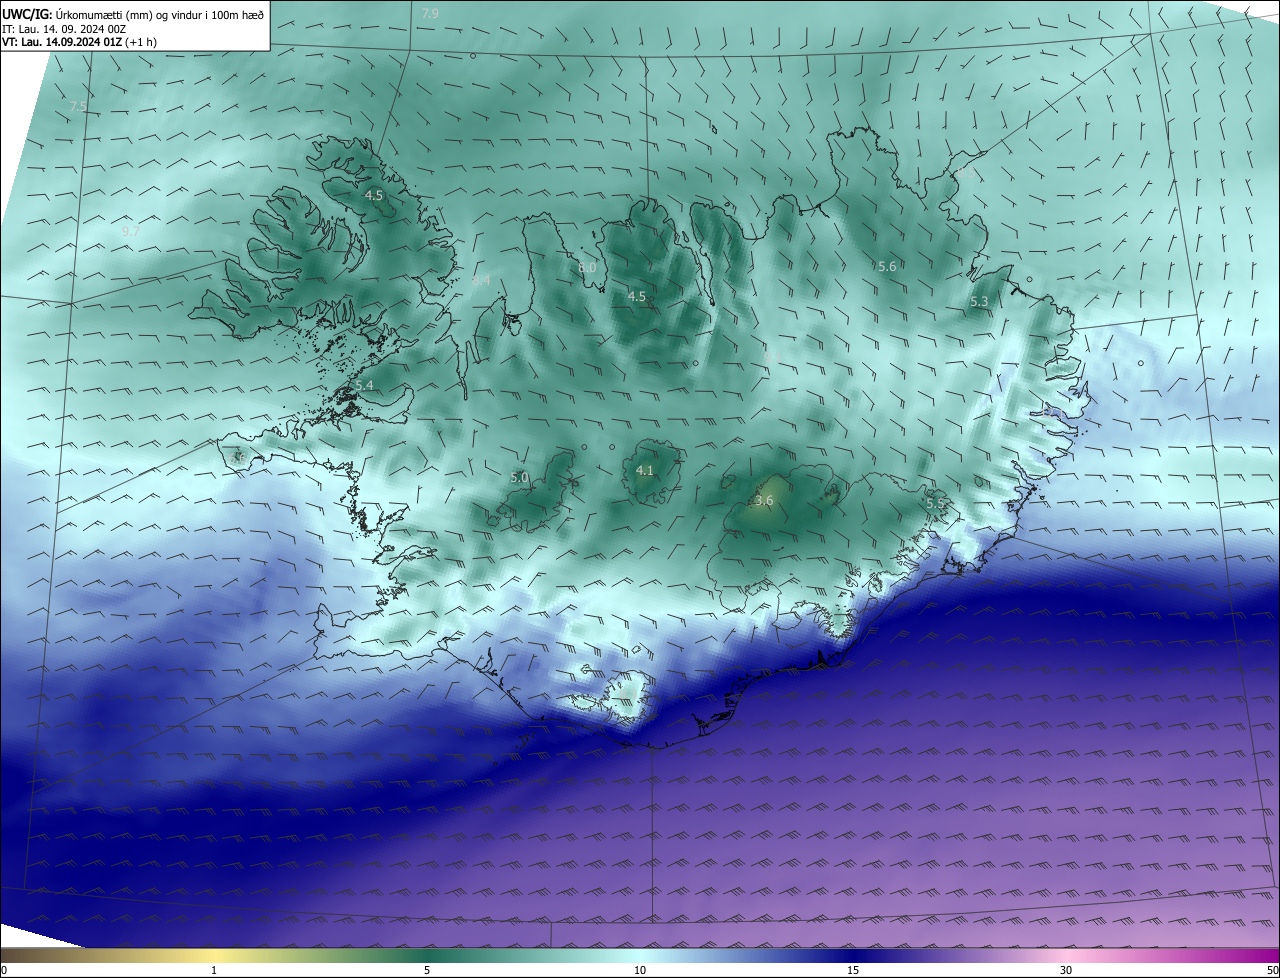Click the color scale tick labeled 5
This screenshot has height=978, width=1280.
tap(427, 970)
